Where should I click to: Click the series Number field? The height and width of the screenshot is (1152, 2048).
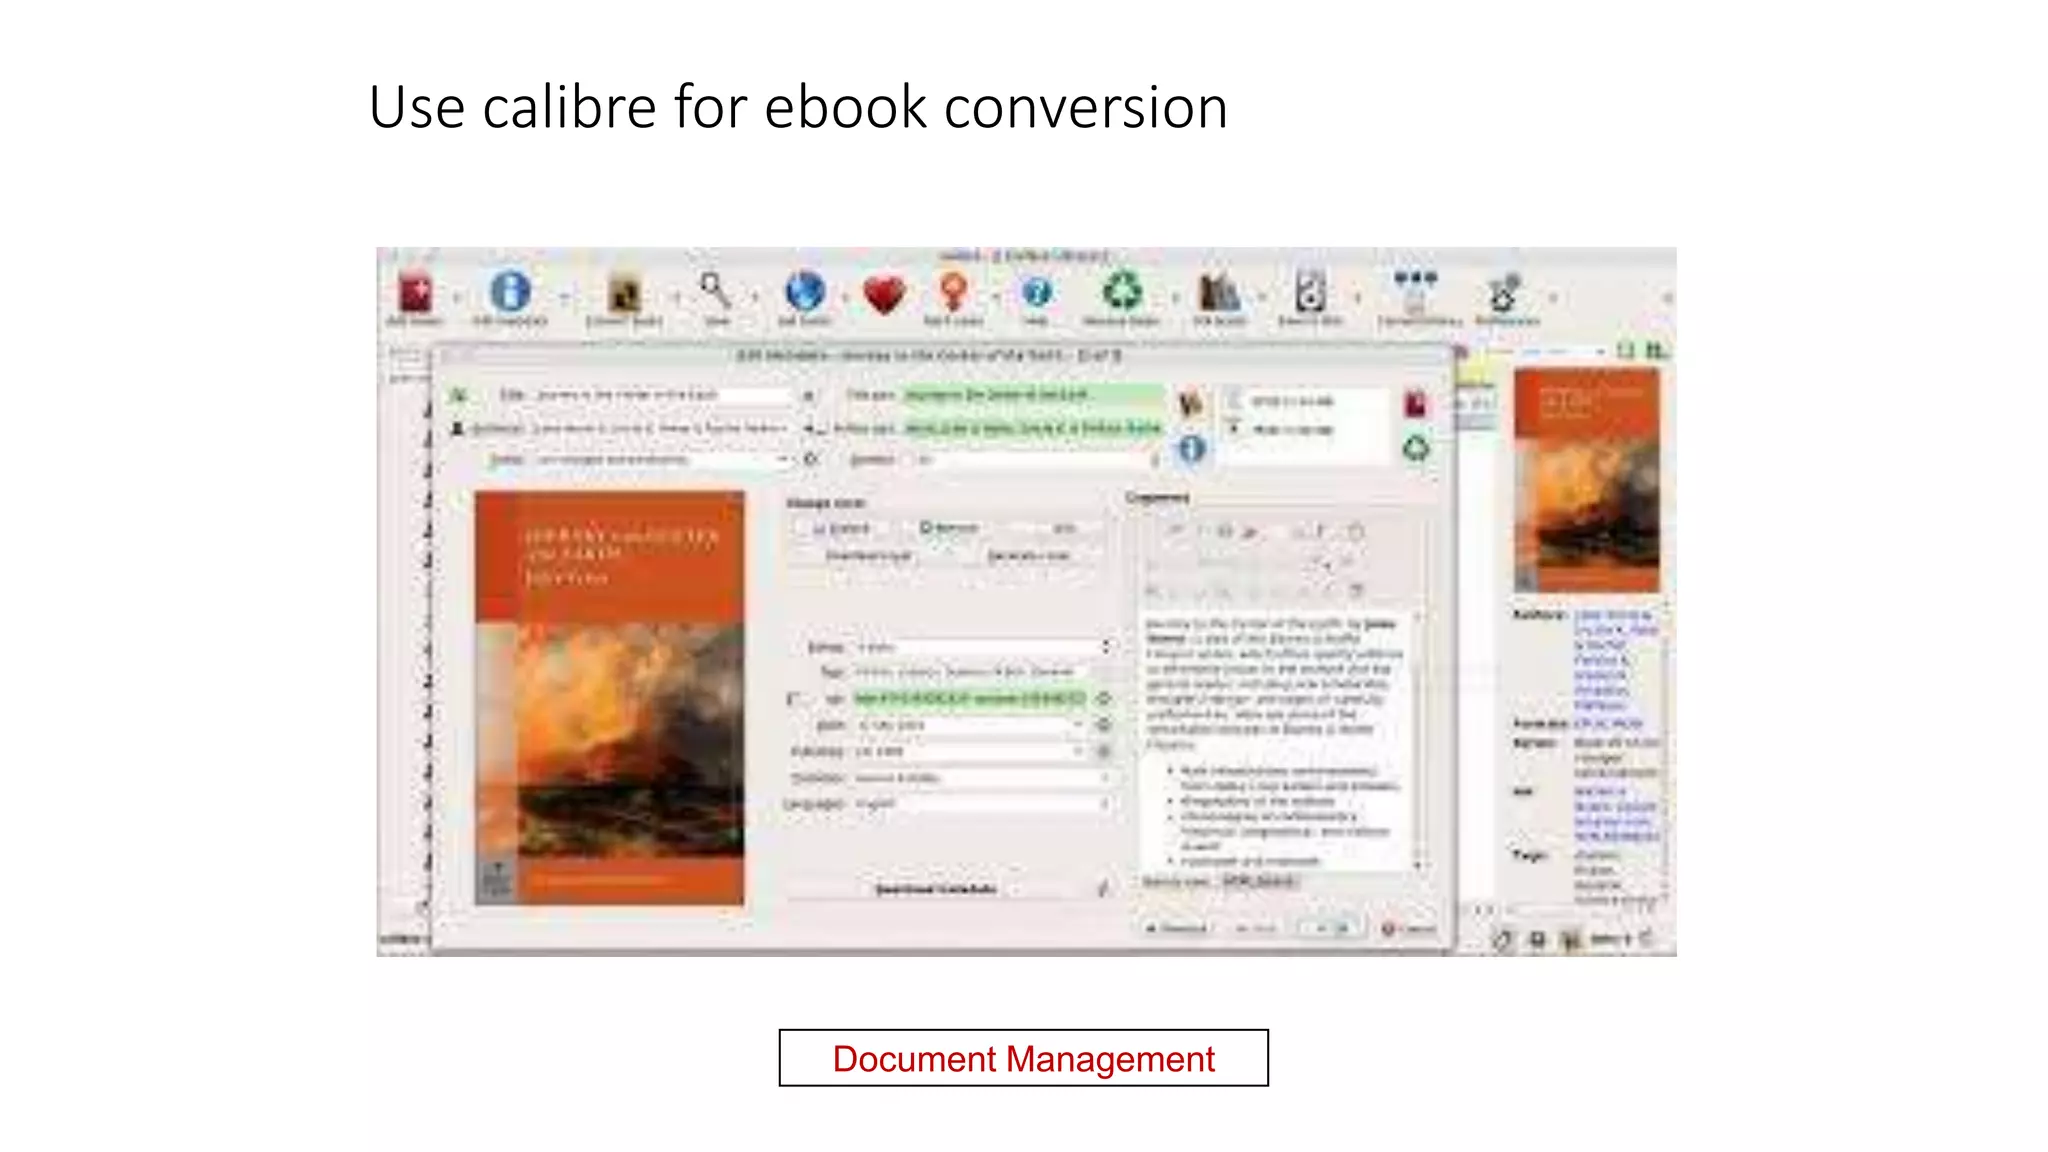click(1034, 460)
